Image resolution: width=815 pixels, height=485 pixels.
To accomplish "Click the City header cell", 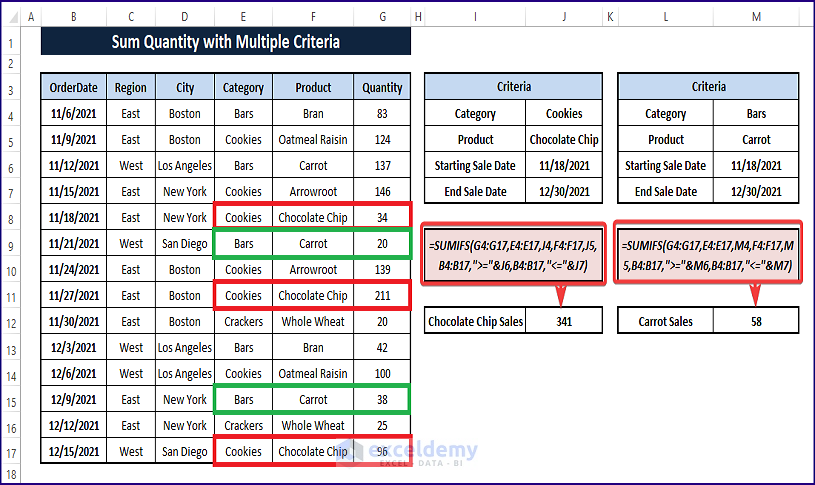I will coord(185,87).
